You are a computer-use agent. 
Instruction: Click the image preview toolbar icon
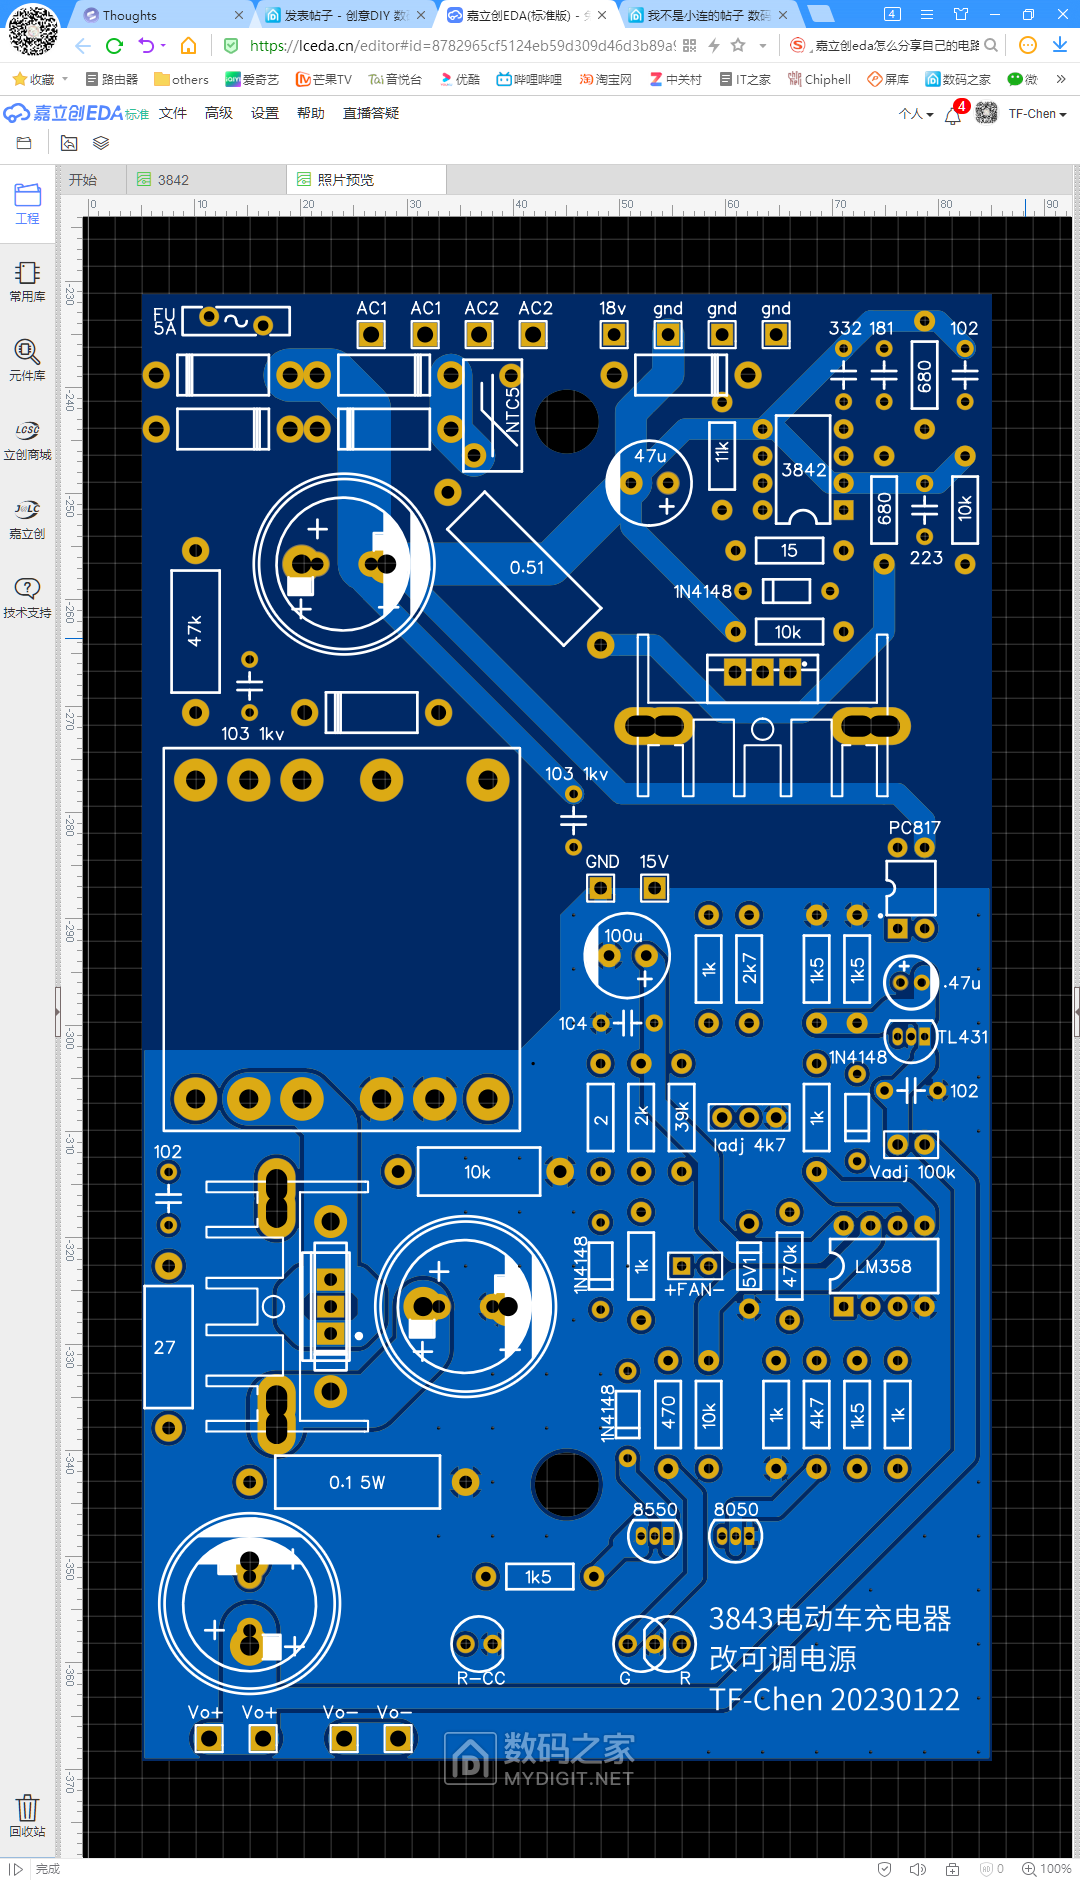(69, 144)
